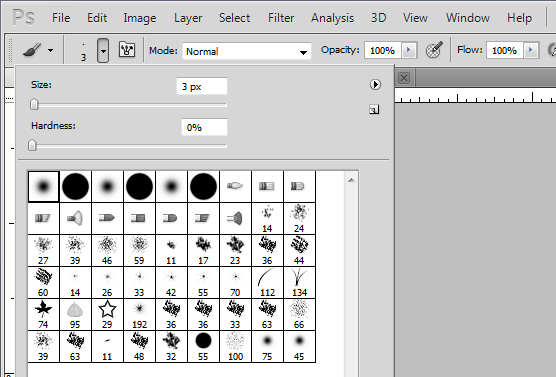The image size is (556, 377).
Task: Create a new preset from this brush
Action: pyautogui.click(x=374, y=110)
